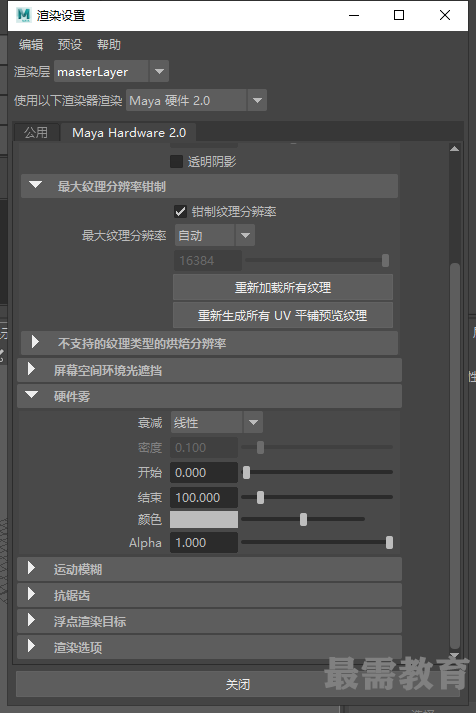Click the Alpha 1.000 input field
Image resolution: width=476 pixels, height=713 pixels.
204,542
